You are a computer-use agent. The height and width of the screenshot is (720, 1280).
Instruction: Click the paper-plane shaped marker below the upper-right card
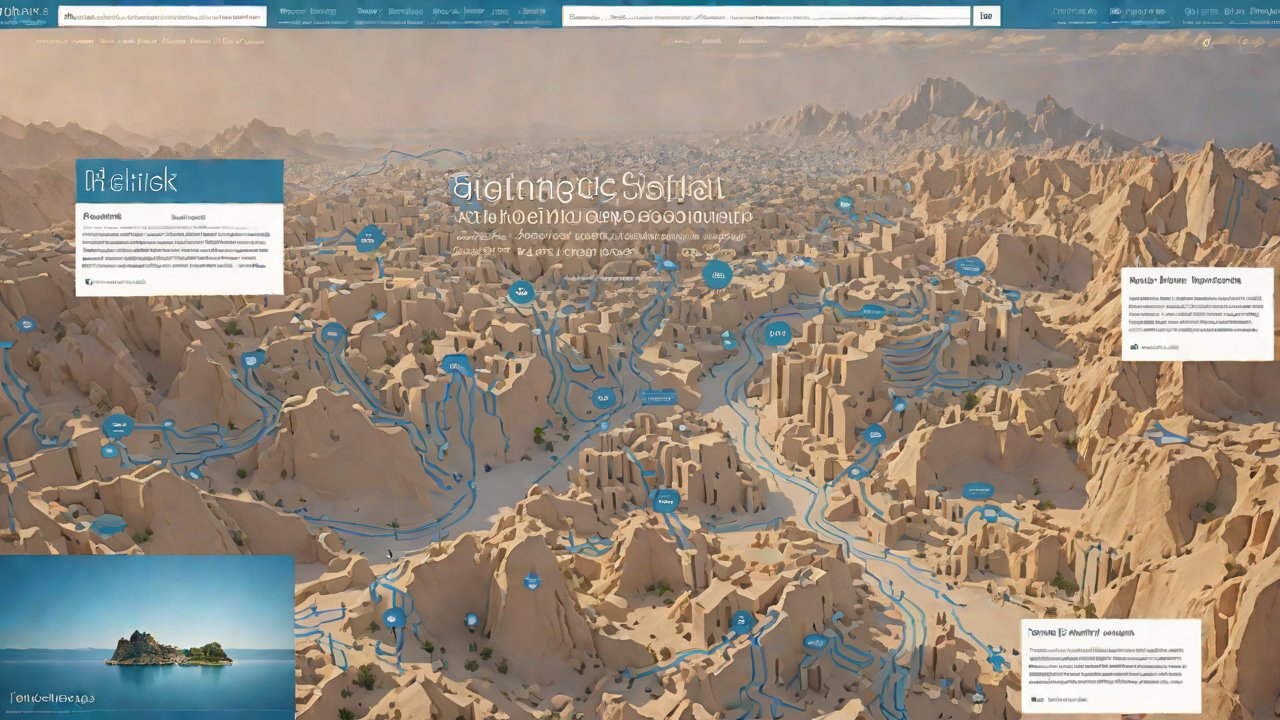(x=1163, y=435)
